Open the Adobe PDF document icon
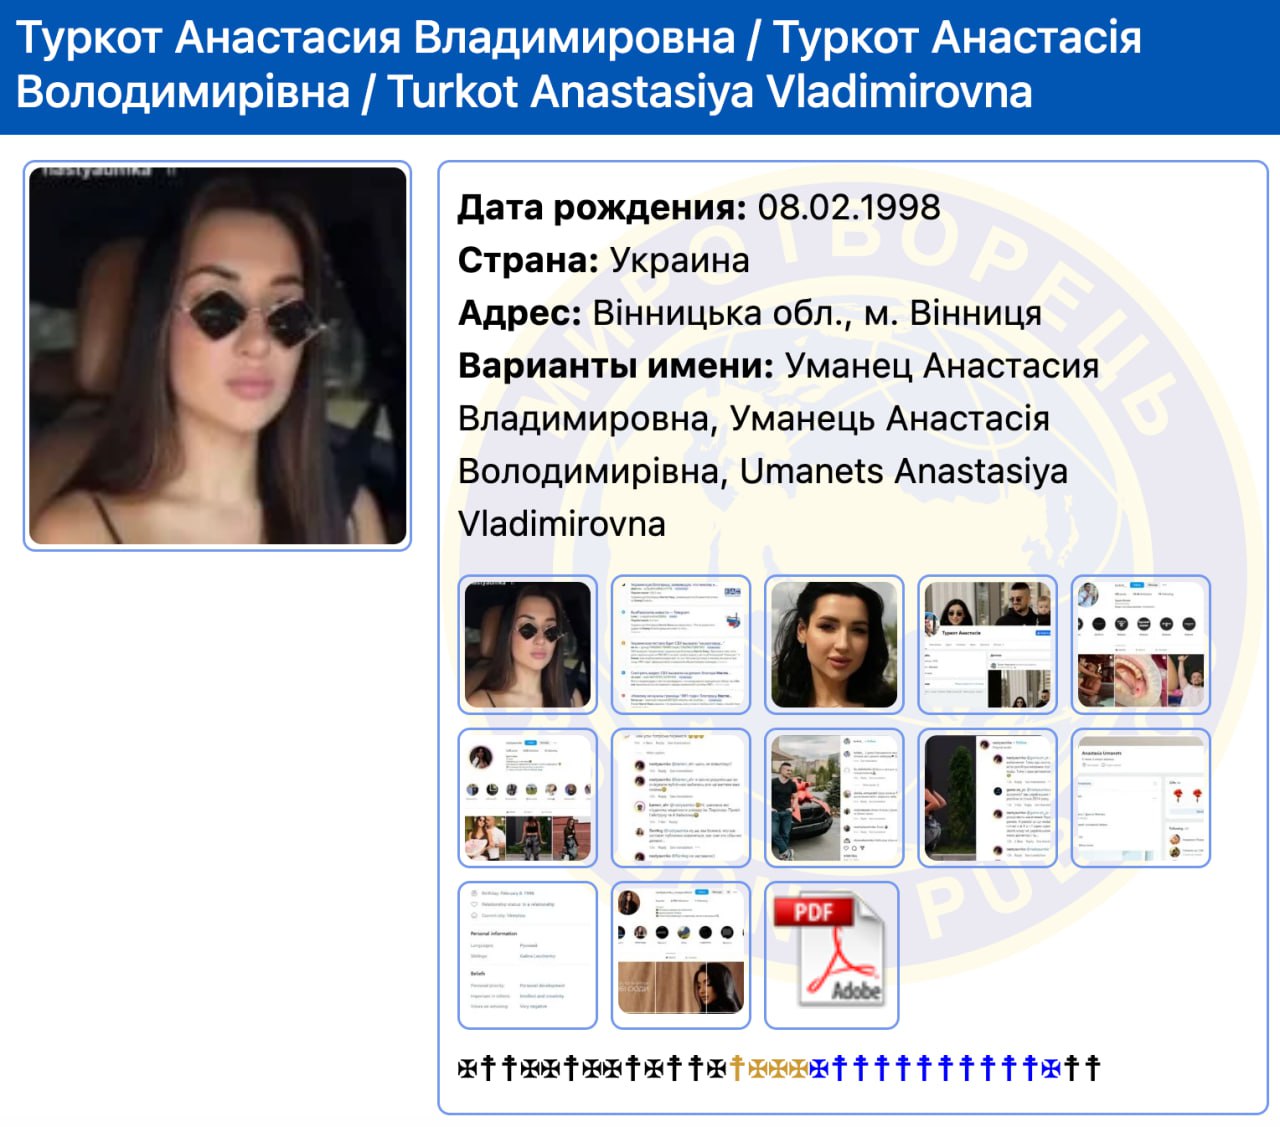The image size is (1280, 1127). 832,954
